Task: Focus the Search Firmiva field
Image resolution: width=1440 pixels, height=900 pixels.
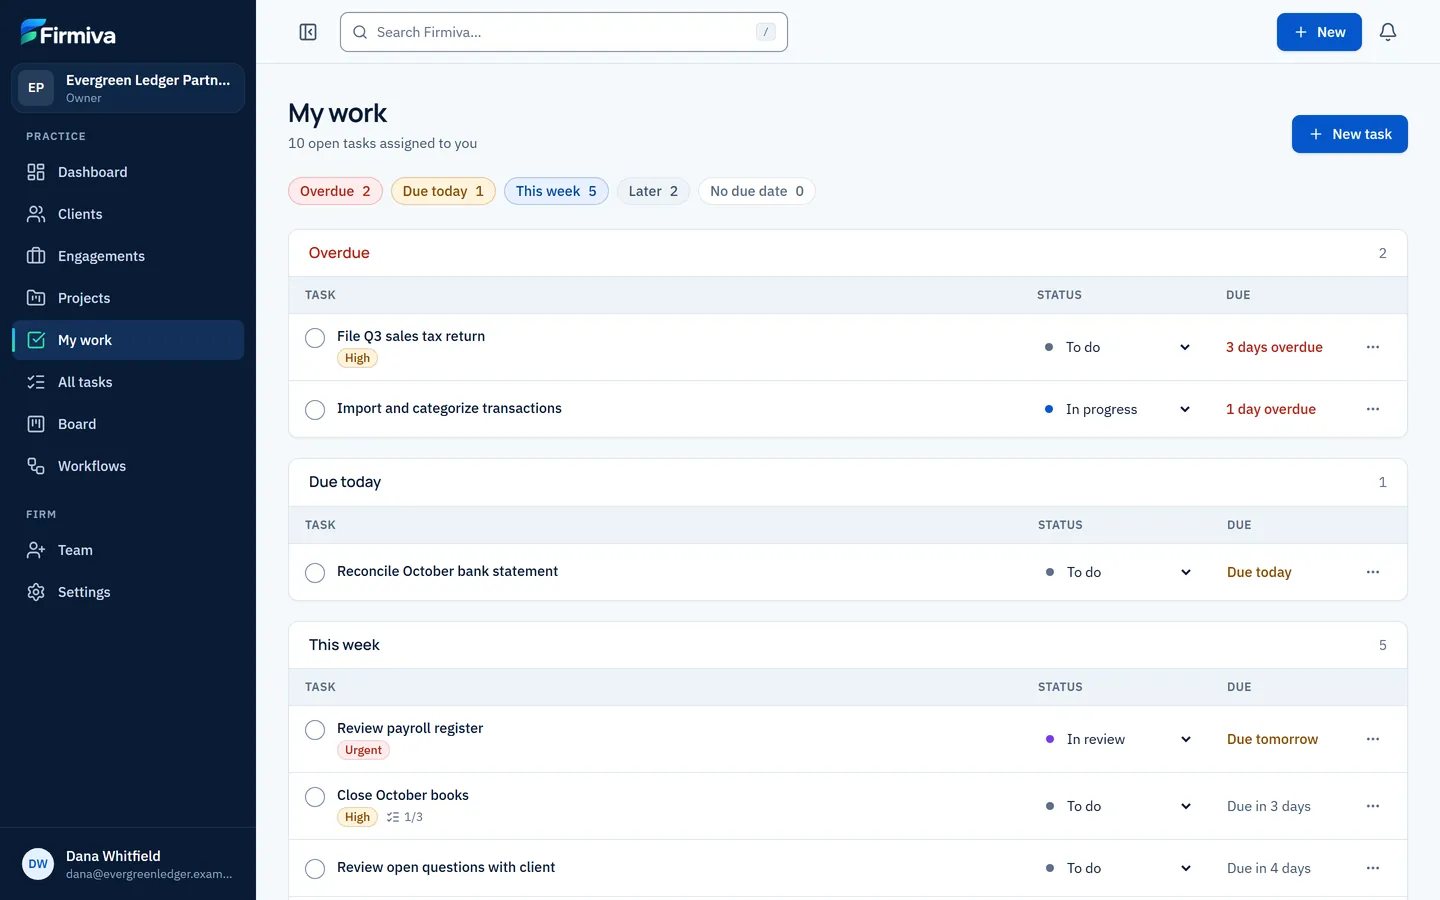Action: [x=564, y=32]
